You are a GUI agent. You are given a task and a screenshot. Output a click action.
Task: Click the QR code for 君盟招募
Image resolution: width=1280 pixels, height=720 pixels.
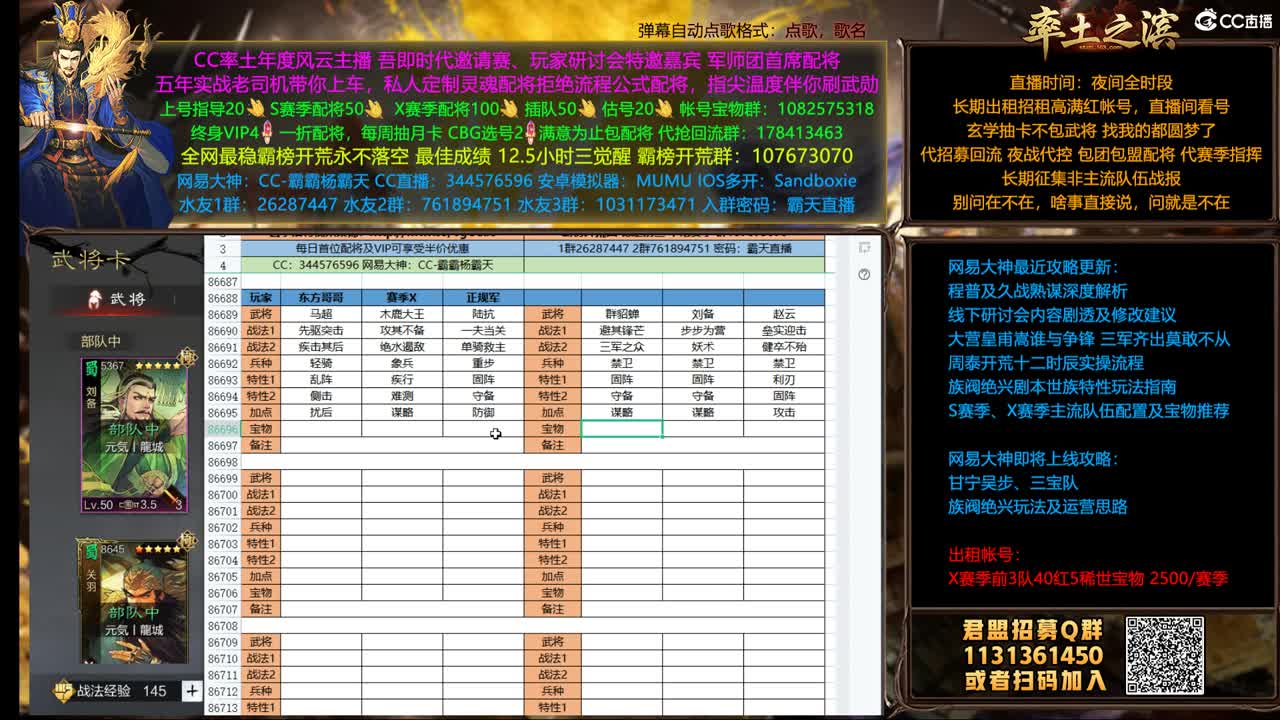[1165, 655]
